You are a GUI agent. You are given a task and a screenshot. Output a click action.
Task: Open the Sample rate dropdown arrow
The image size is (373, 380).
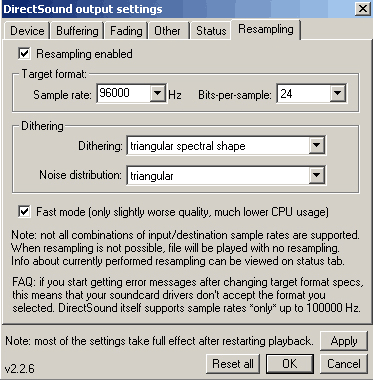(157, 93)
